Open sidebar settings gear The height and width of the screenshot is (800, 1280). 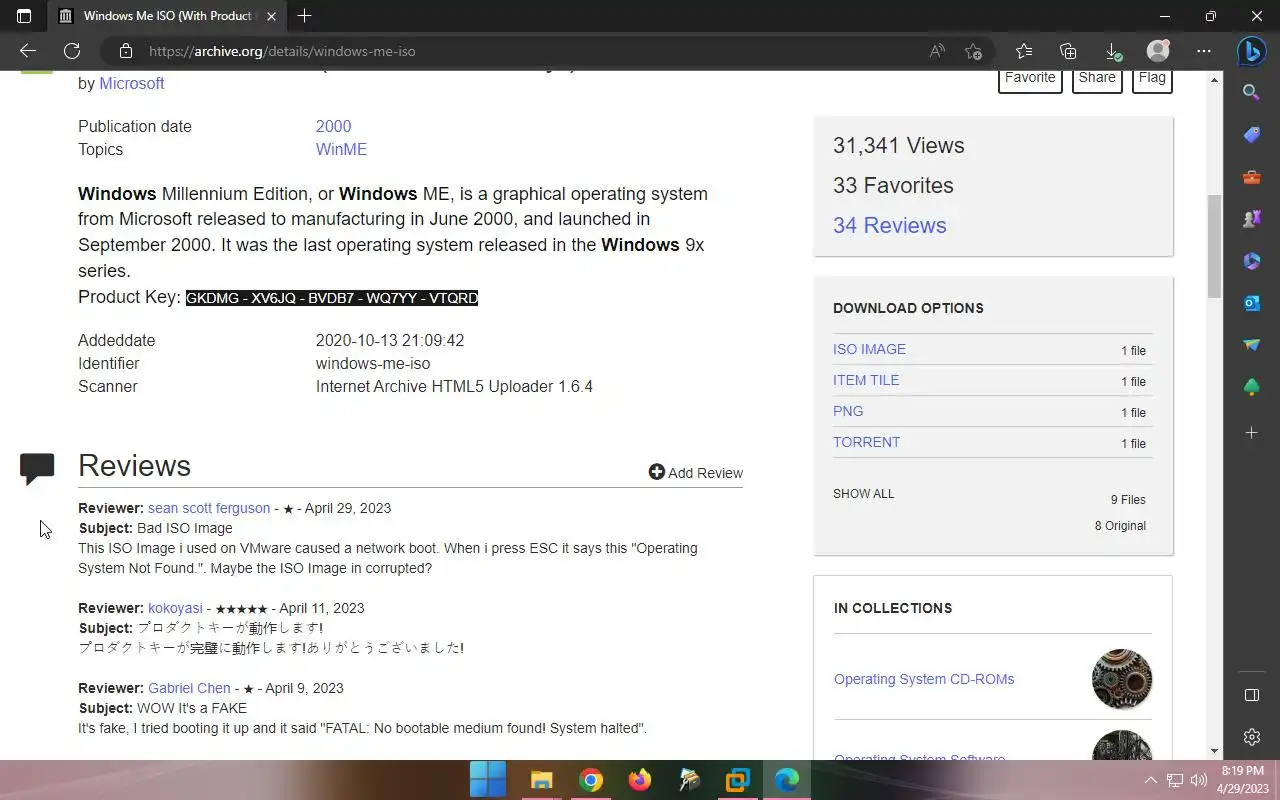click(x=1251, y=737)
